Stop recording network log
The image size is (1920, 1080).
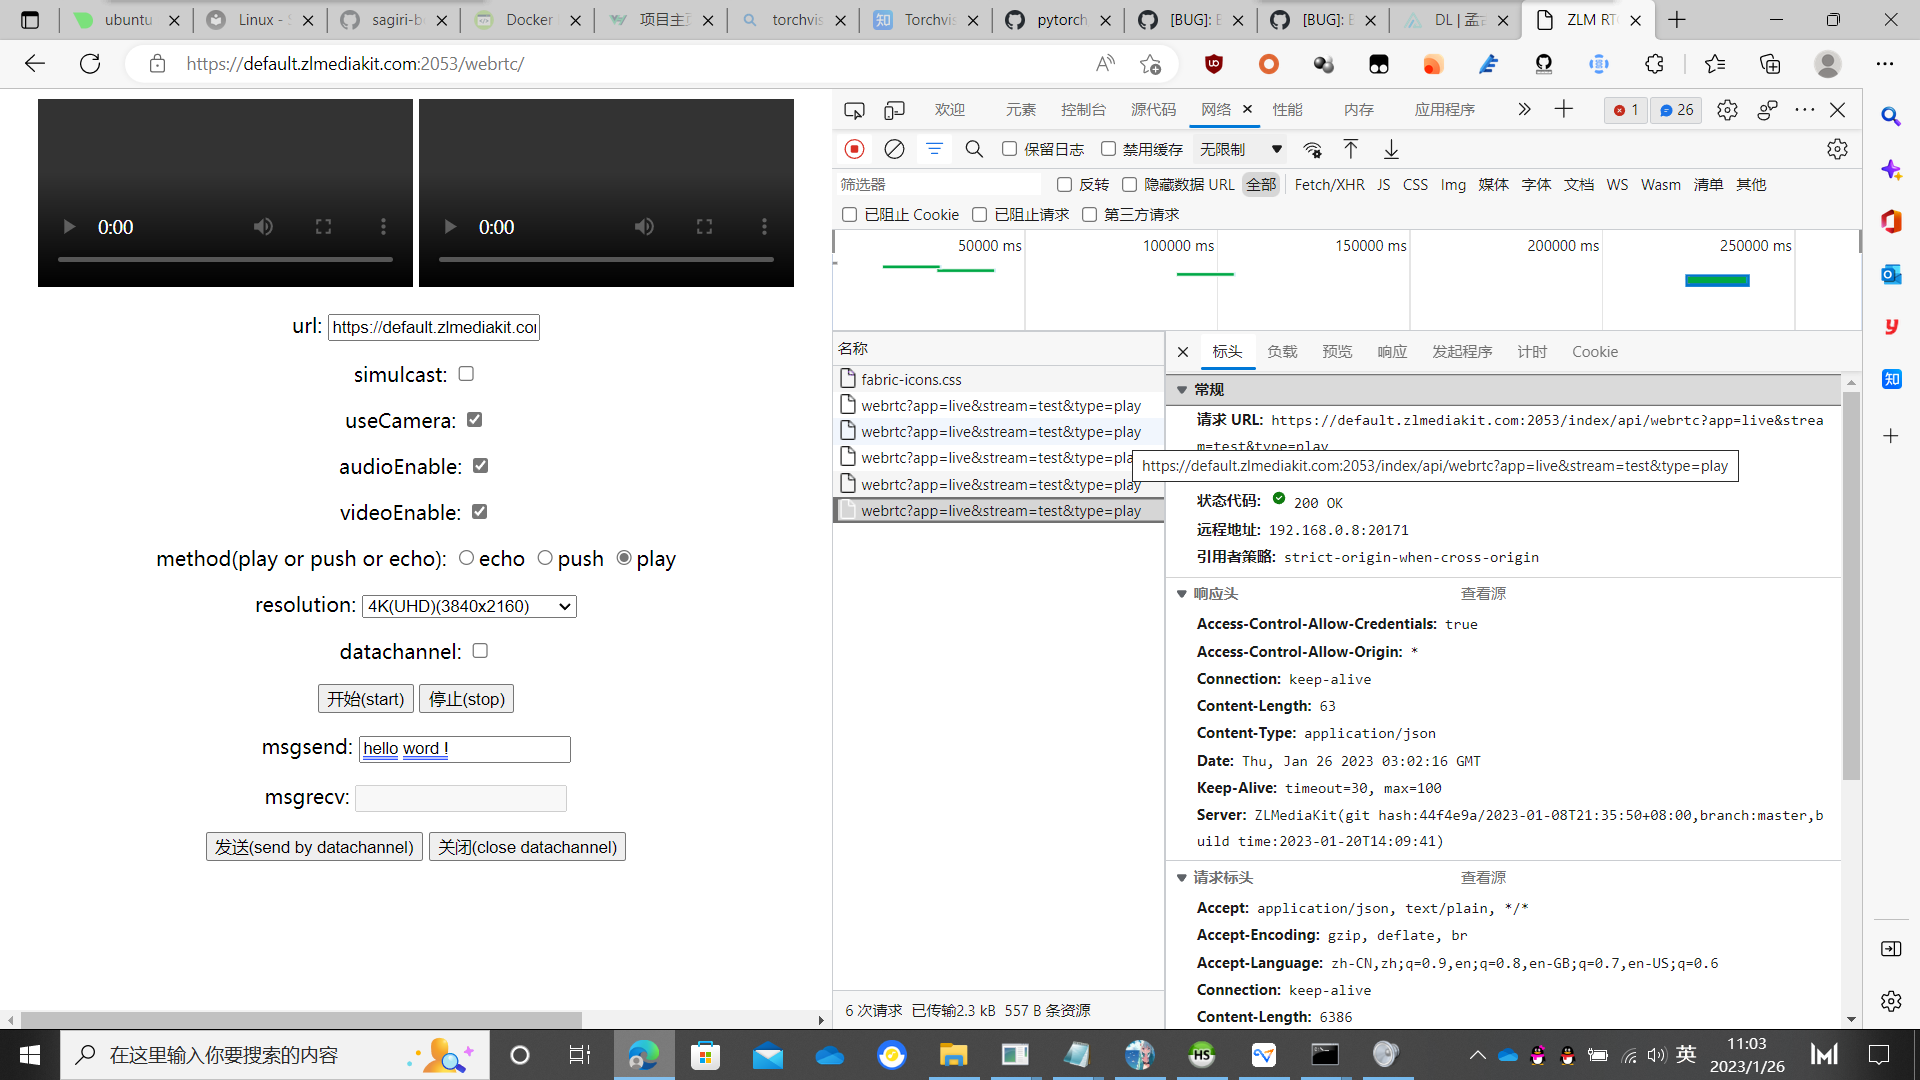tap(854, 148)
